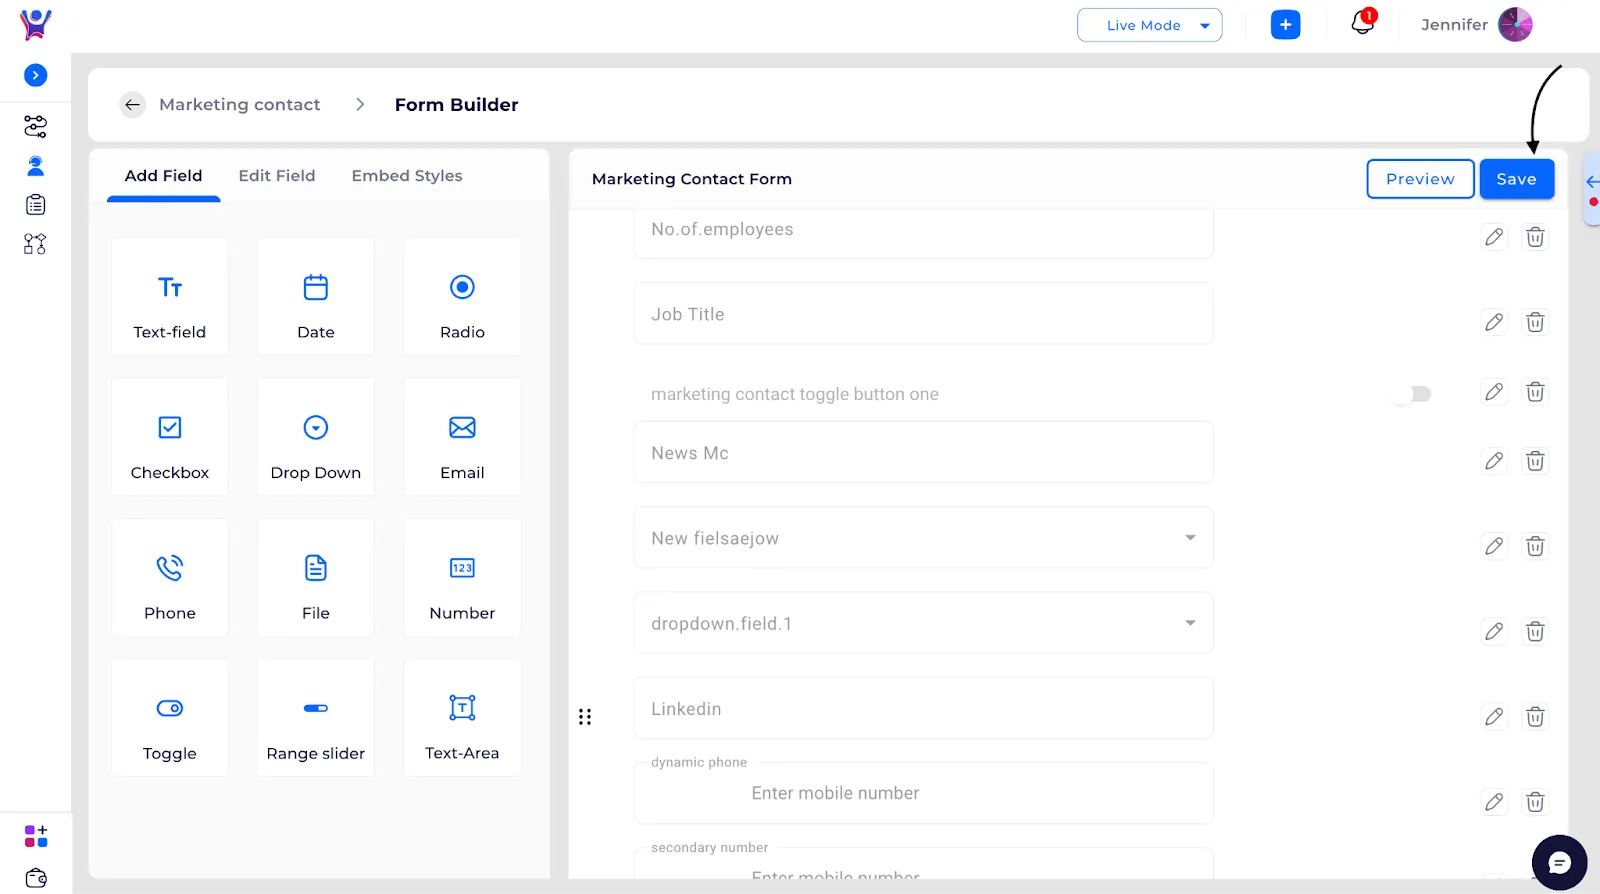Add a Toggle field

[170, 718]
